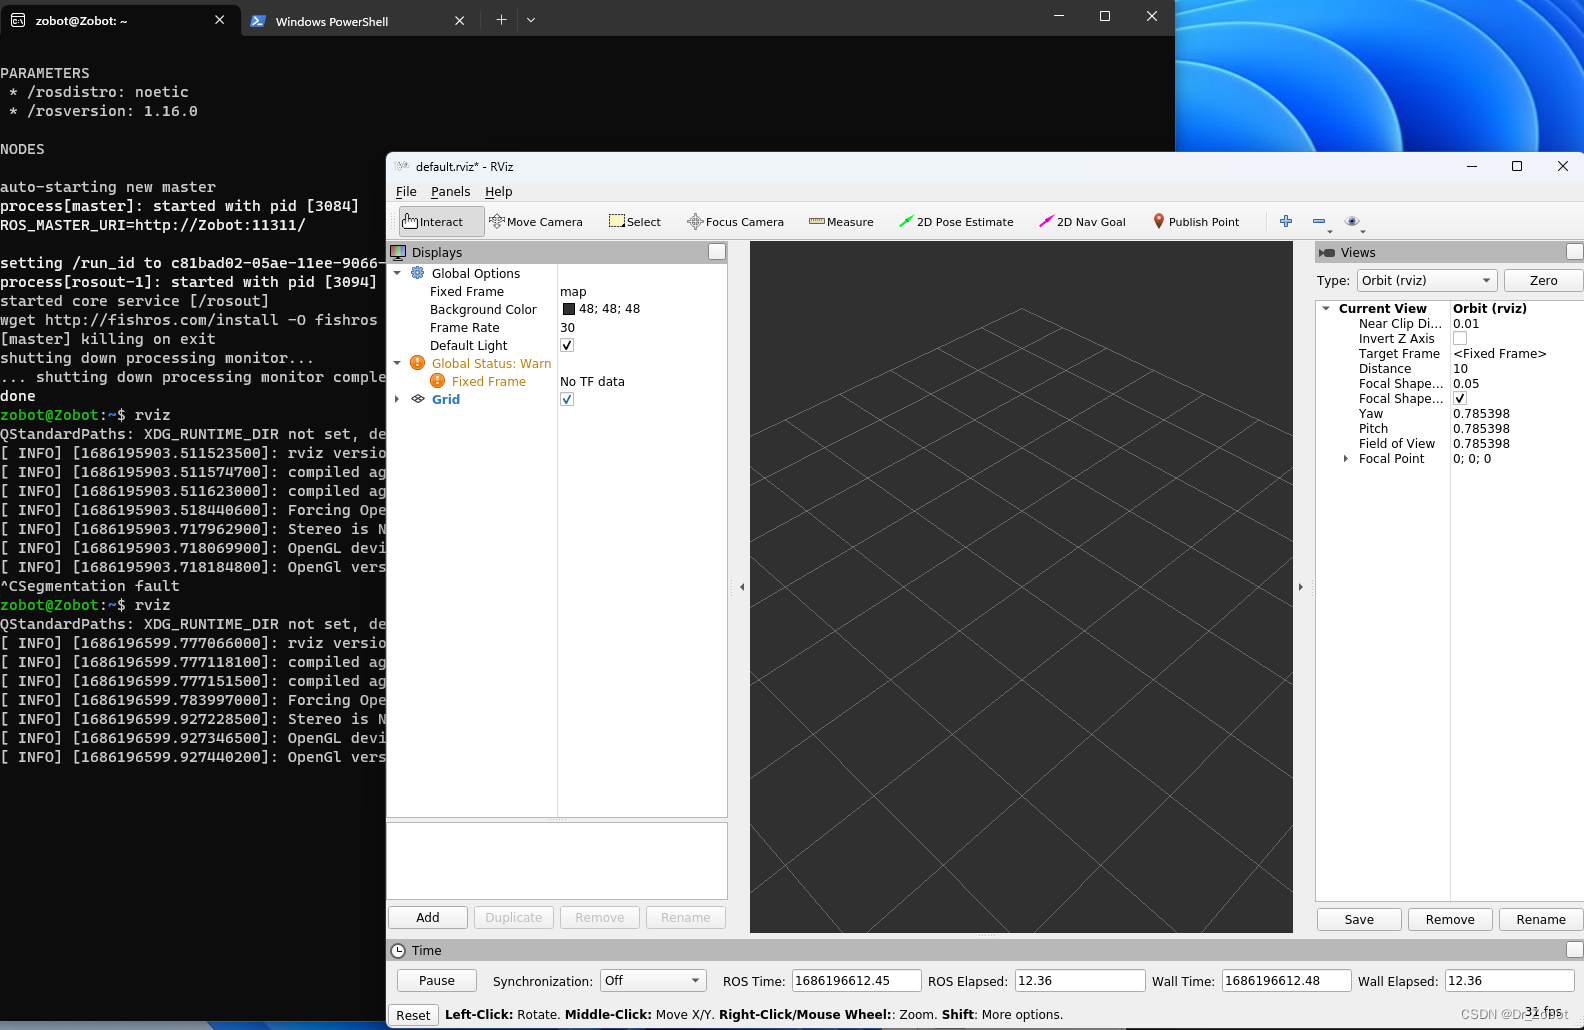The image size is (1584, 1030).
Task: Collapse the right Views dock arrow
Action: 1300,587
